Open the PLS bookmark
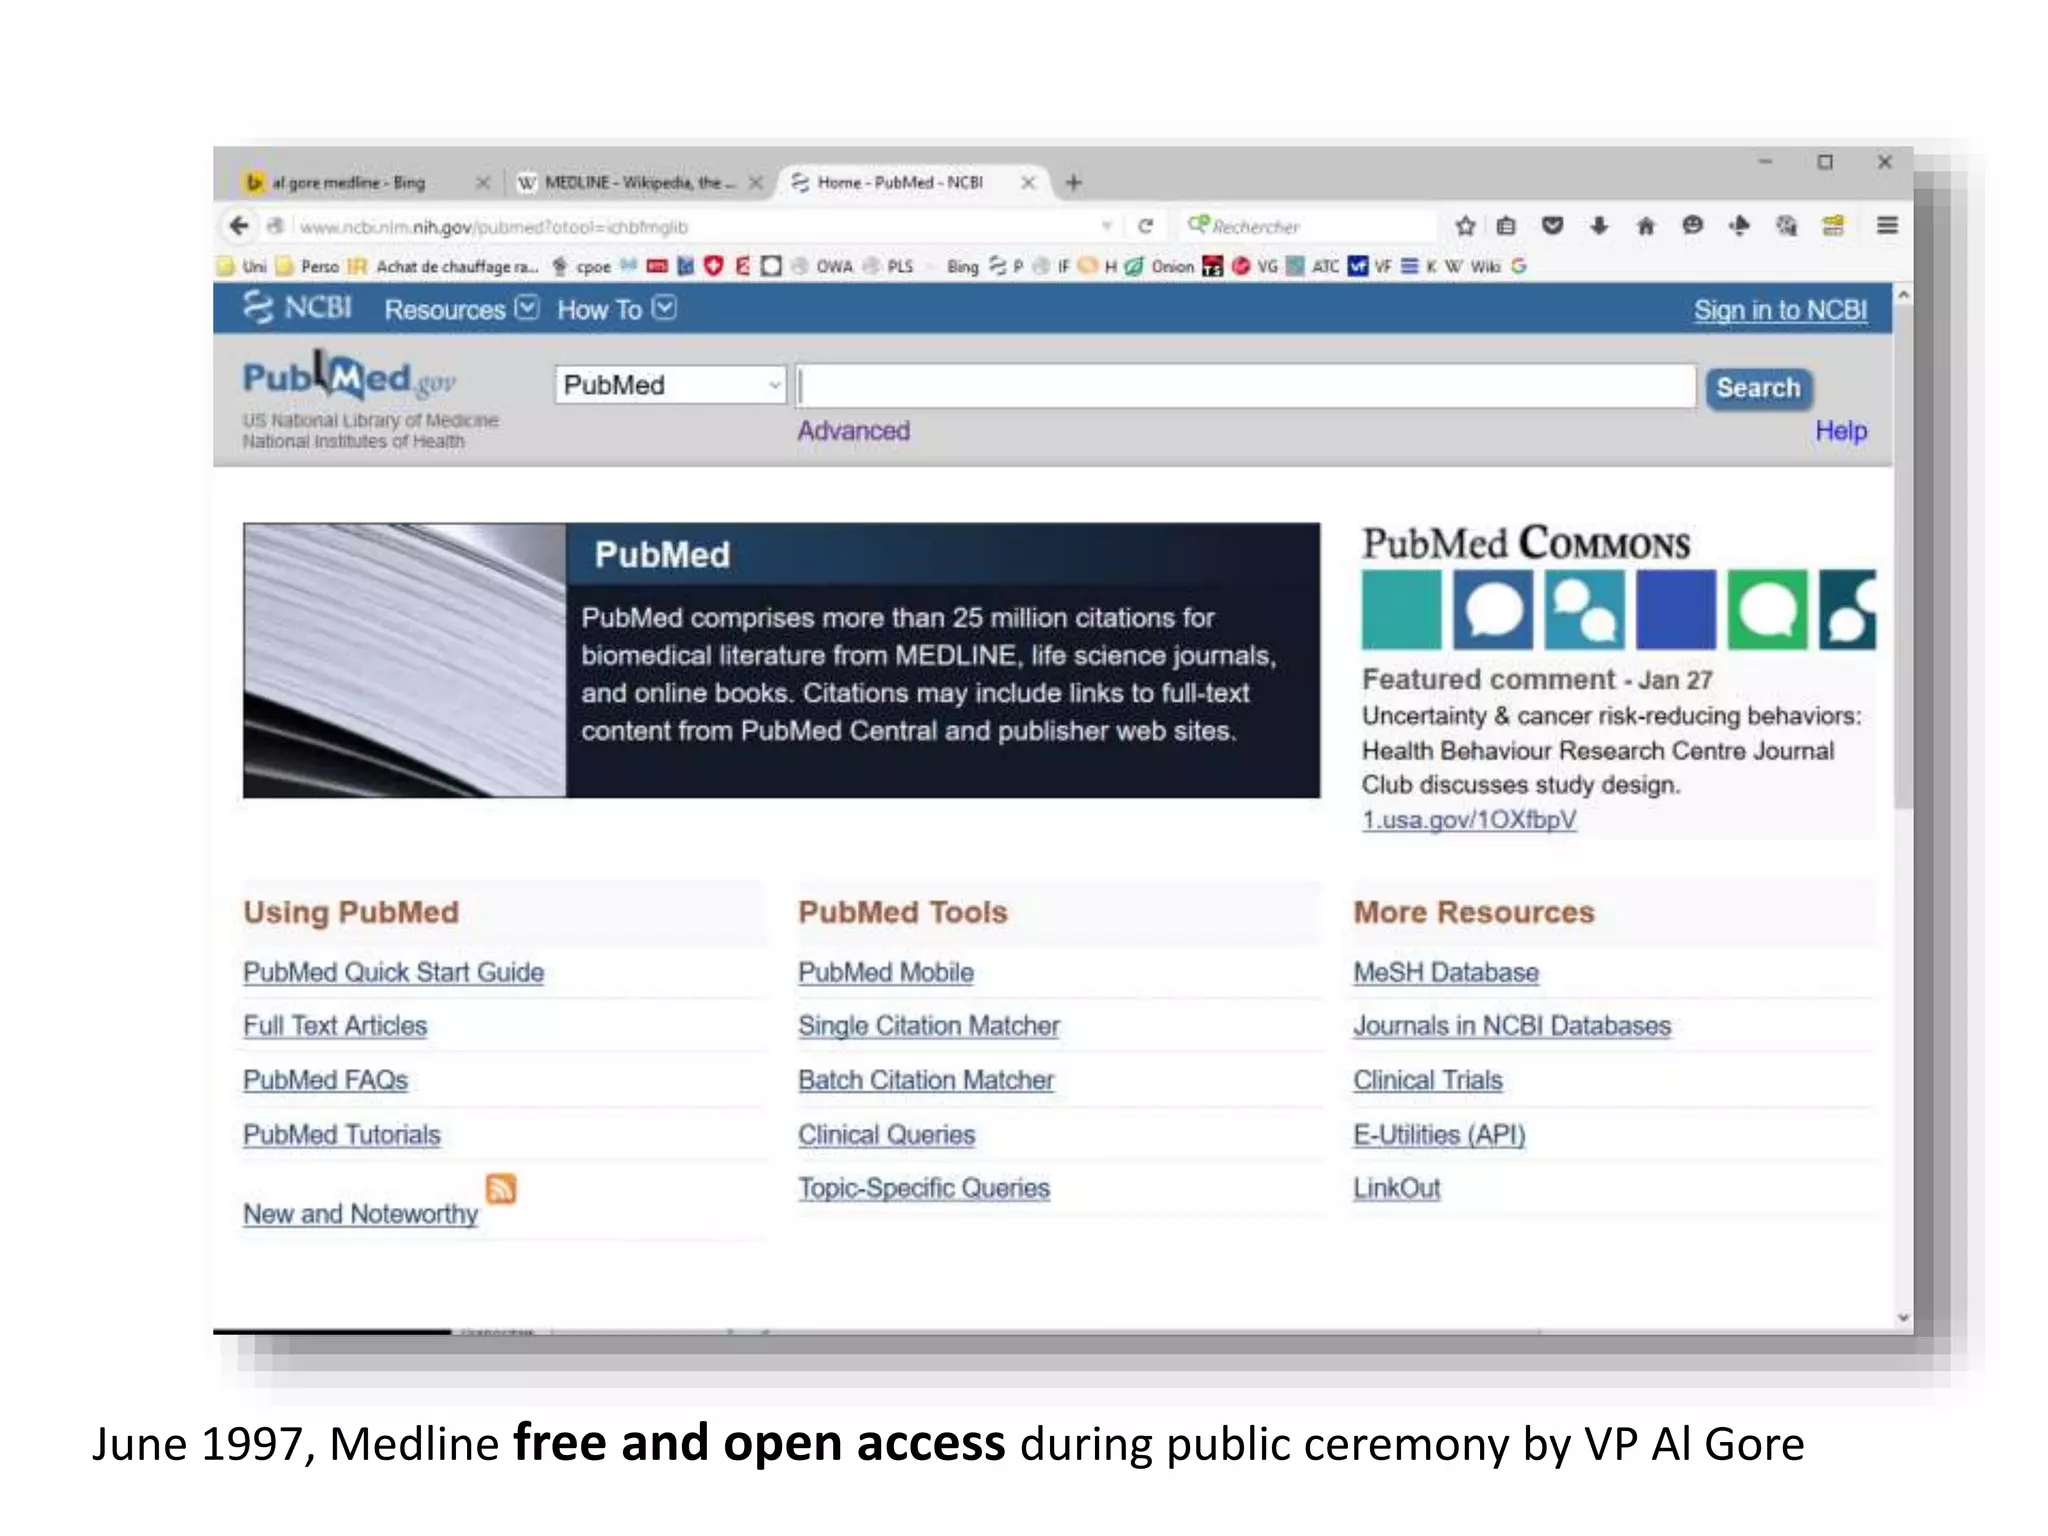Screen dimensions: 2048x1536 tap(889, 266)
